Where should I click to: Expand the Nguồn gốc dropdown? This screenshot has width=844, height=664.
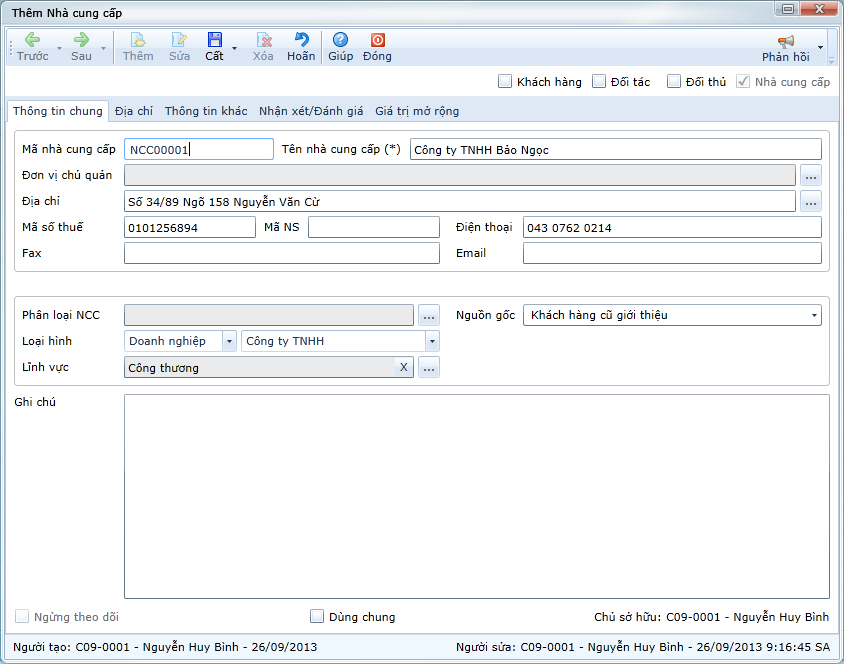[812, 315]
